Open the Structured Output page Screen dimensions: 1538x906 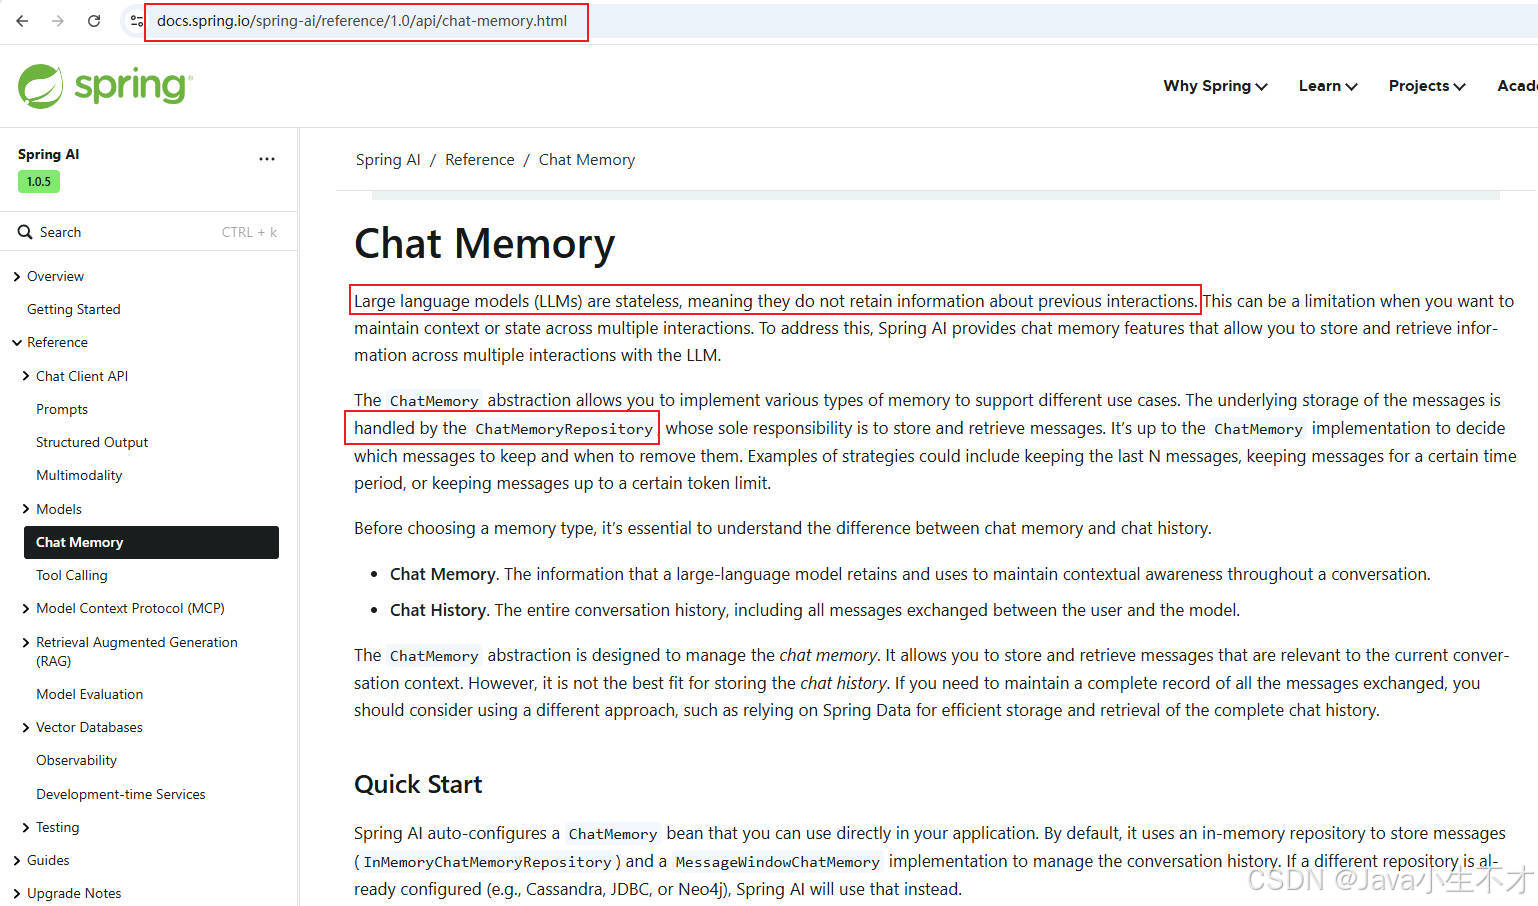click(92, 442)
